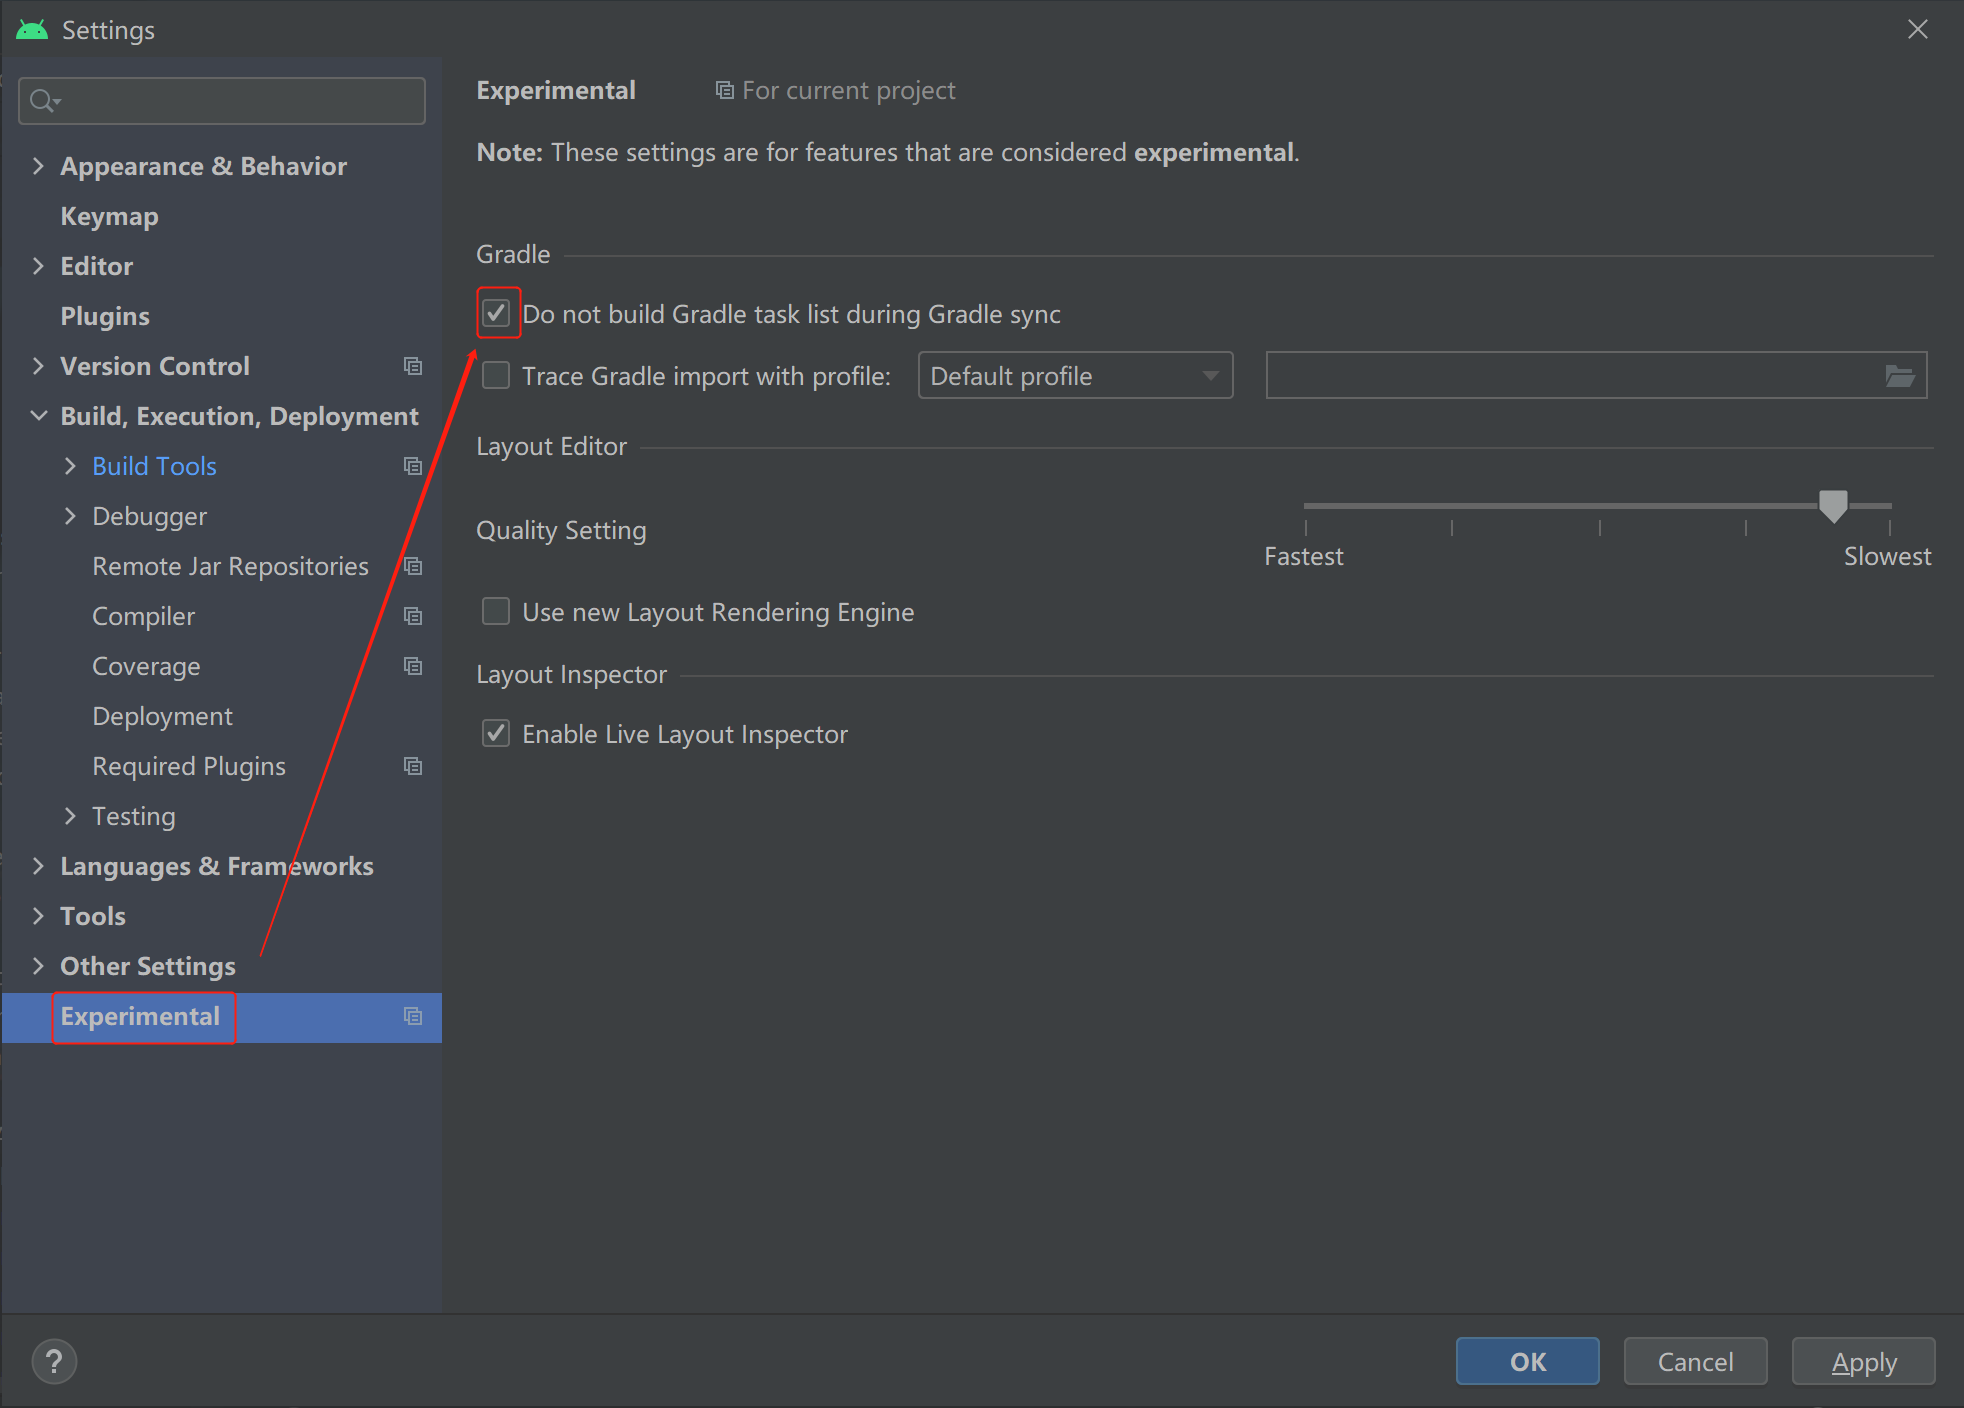Expand the Editor section chevron
1964x1408 pixels.
pyautogui.click(x=38, y=266)
